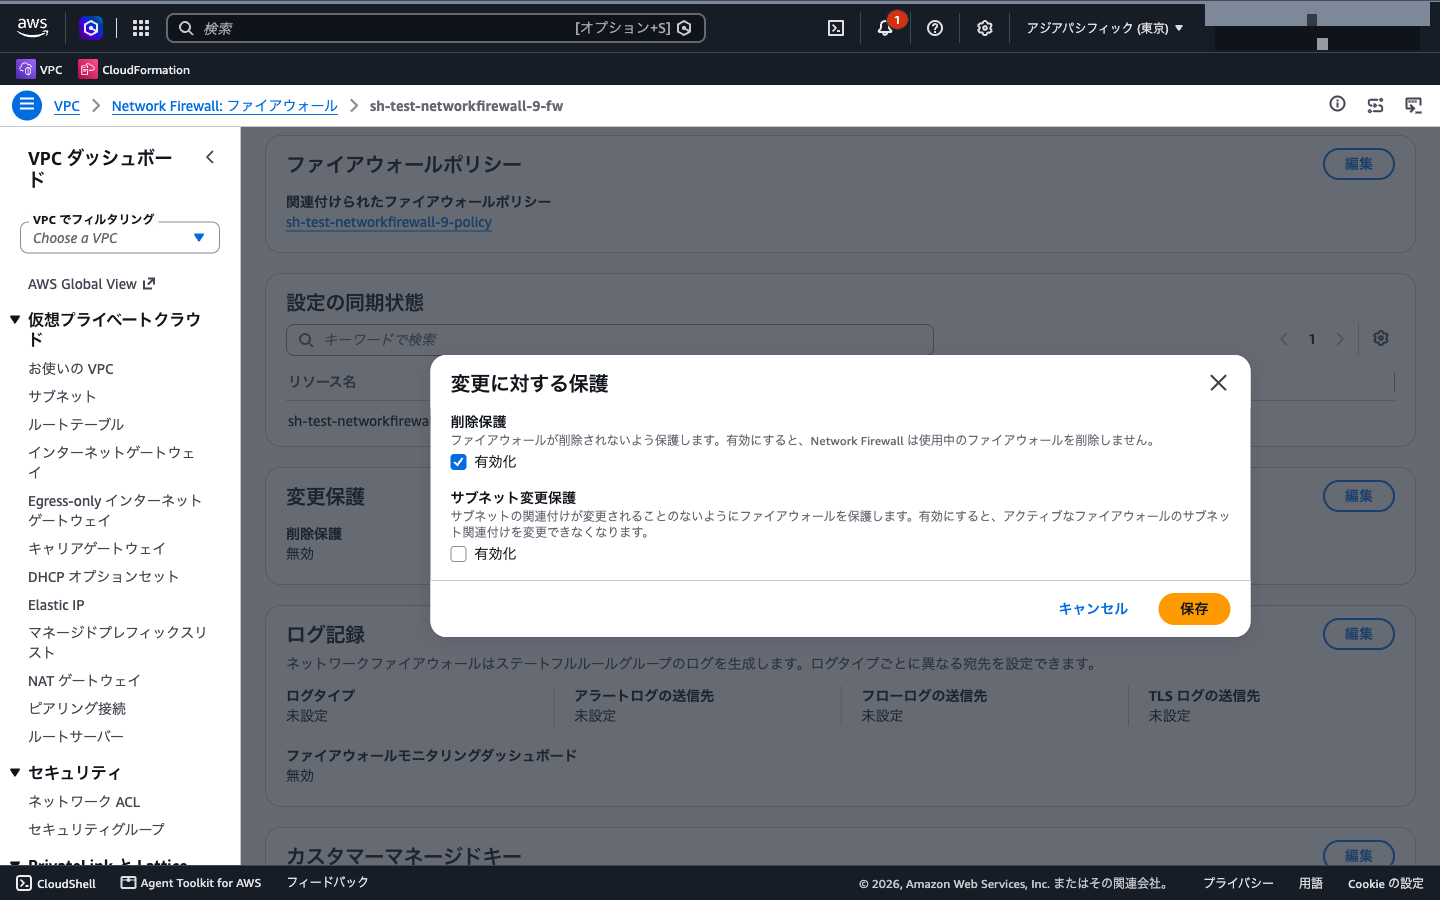The width and height of the screenshot is (1440, 900).
Task: Open the help question mark icon
Action: click(935, 28)
